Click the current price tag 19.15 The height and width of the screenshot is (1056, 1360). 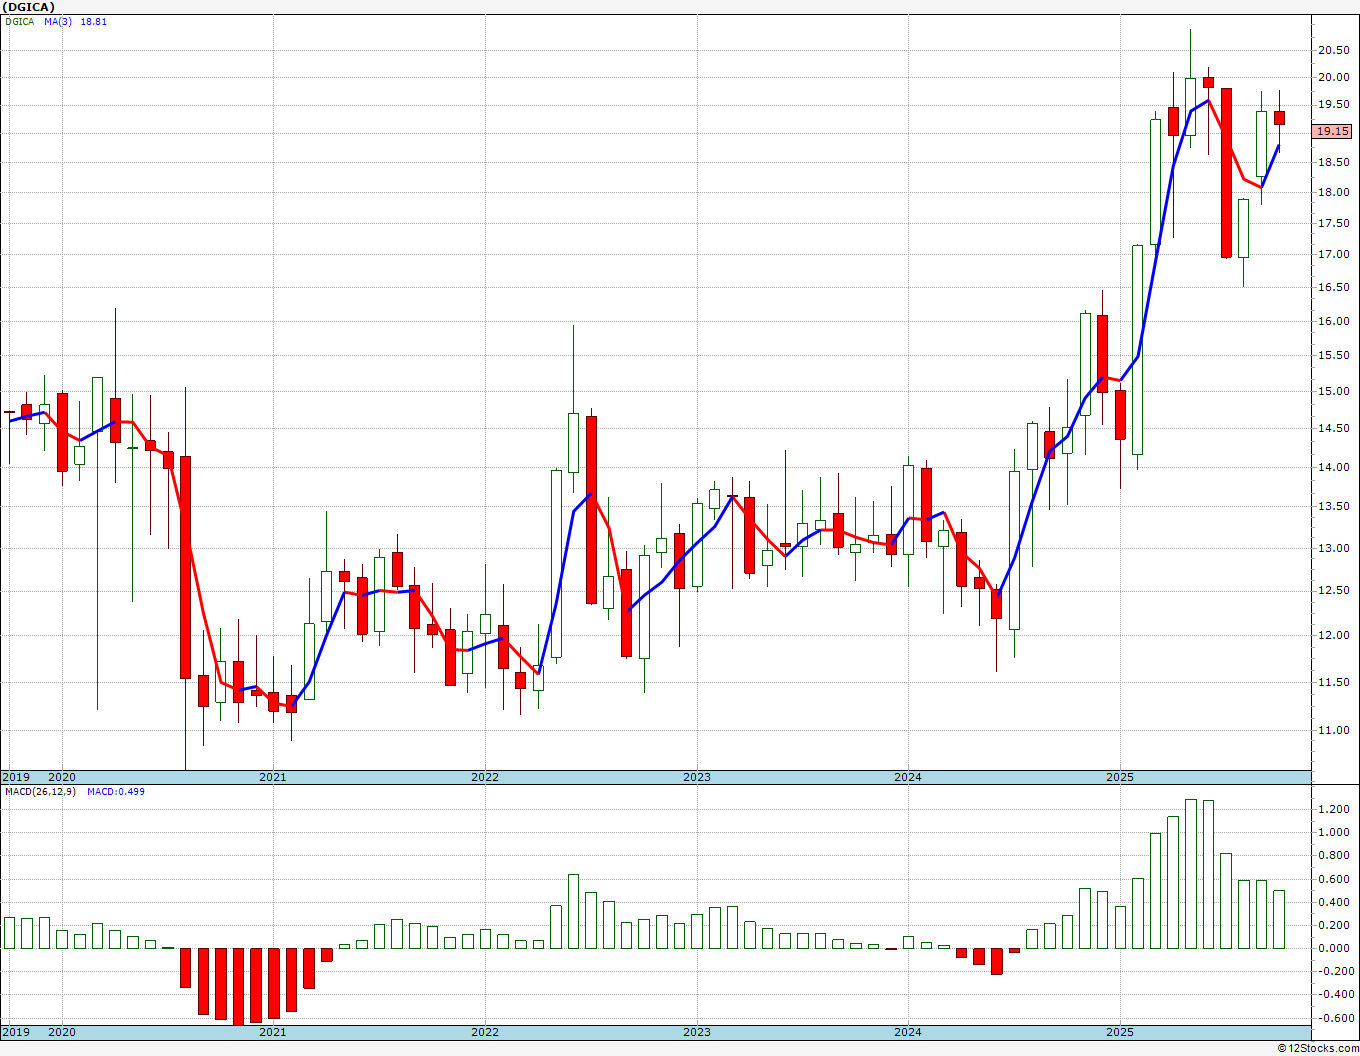[x=1332, y=131]
